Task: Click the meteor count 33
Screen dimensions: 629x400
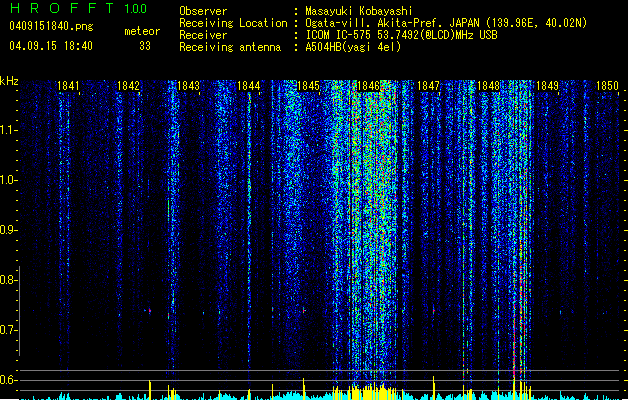Action: click(x=145, y=46)
